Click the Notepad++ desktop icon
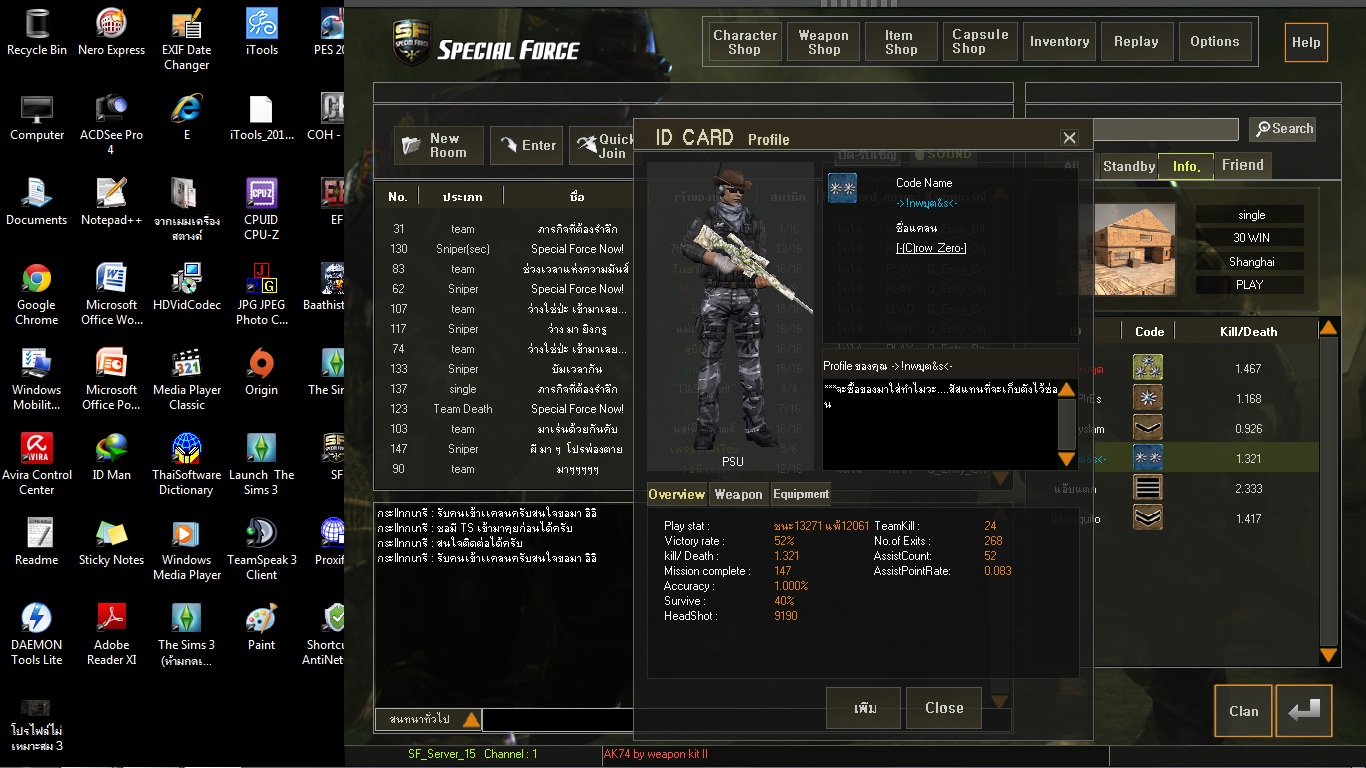 point(111,202)
